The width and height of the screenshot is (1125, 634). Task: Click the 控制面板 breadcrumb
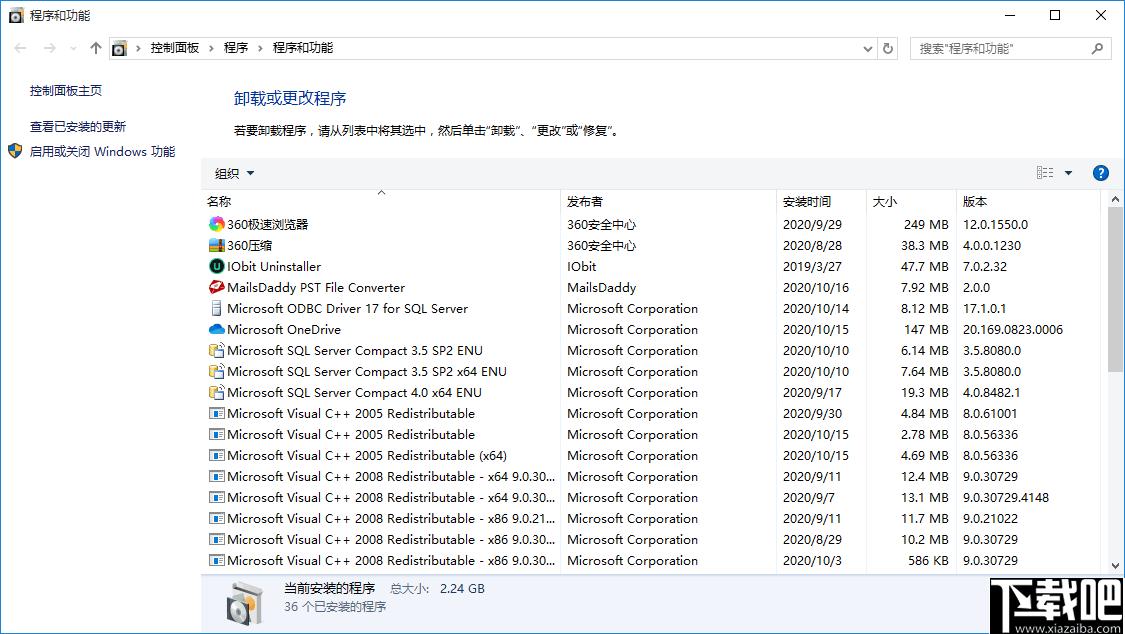pyautogui.click(x=174, y=48)
